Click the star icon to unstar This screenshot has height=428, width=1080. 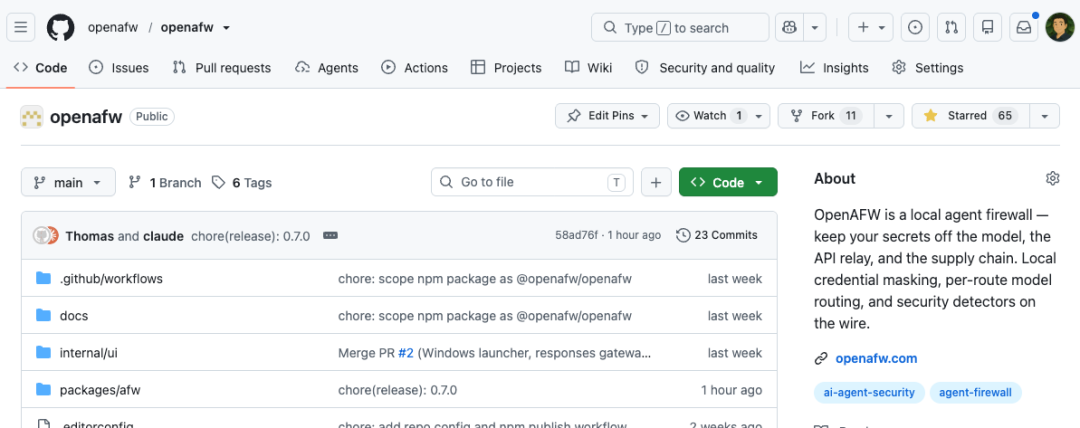(931, 116)
